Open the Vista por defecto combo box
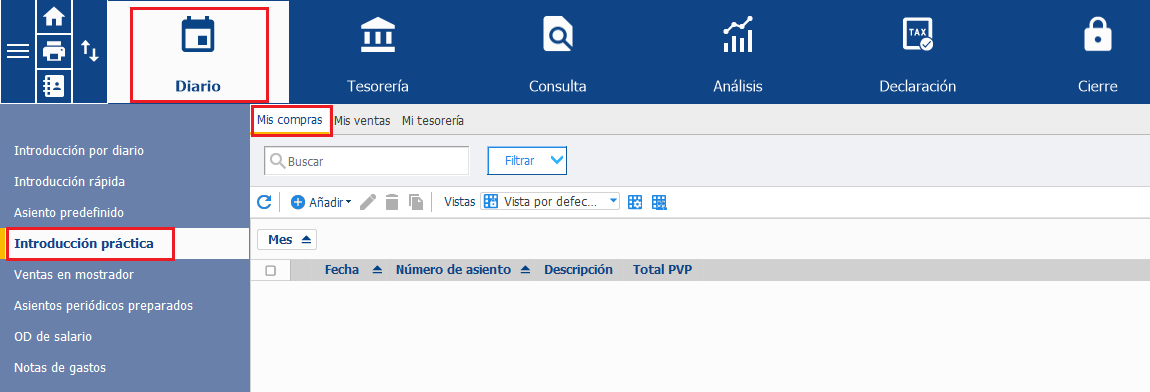 point(550,201)
